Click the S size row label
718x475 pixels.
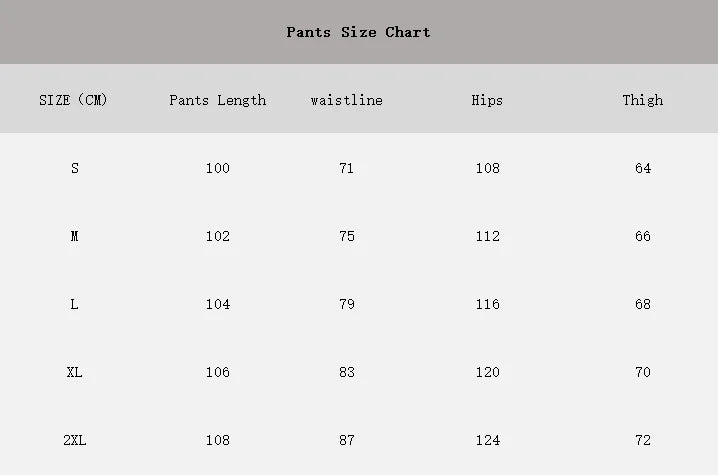[75, 168]
